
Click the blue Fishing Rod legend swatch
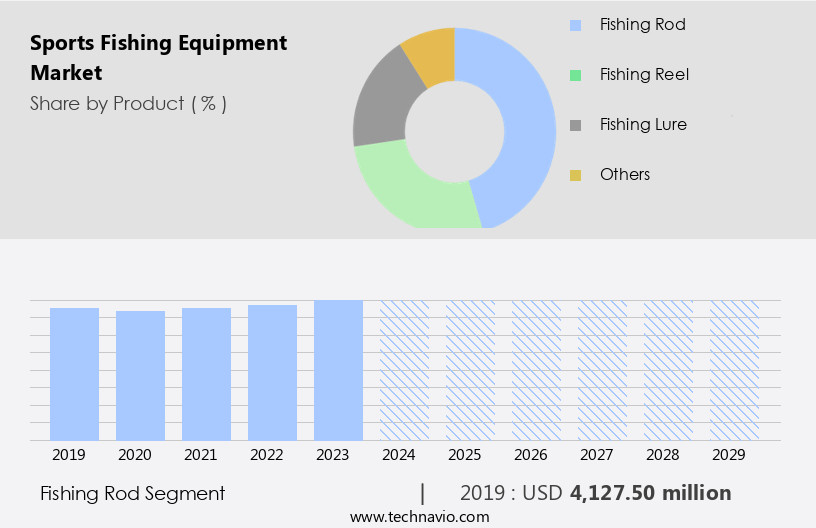tap(575, 25)
